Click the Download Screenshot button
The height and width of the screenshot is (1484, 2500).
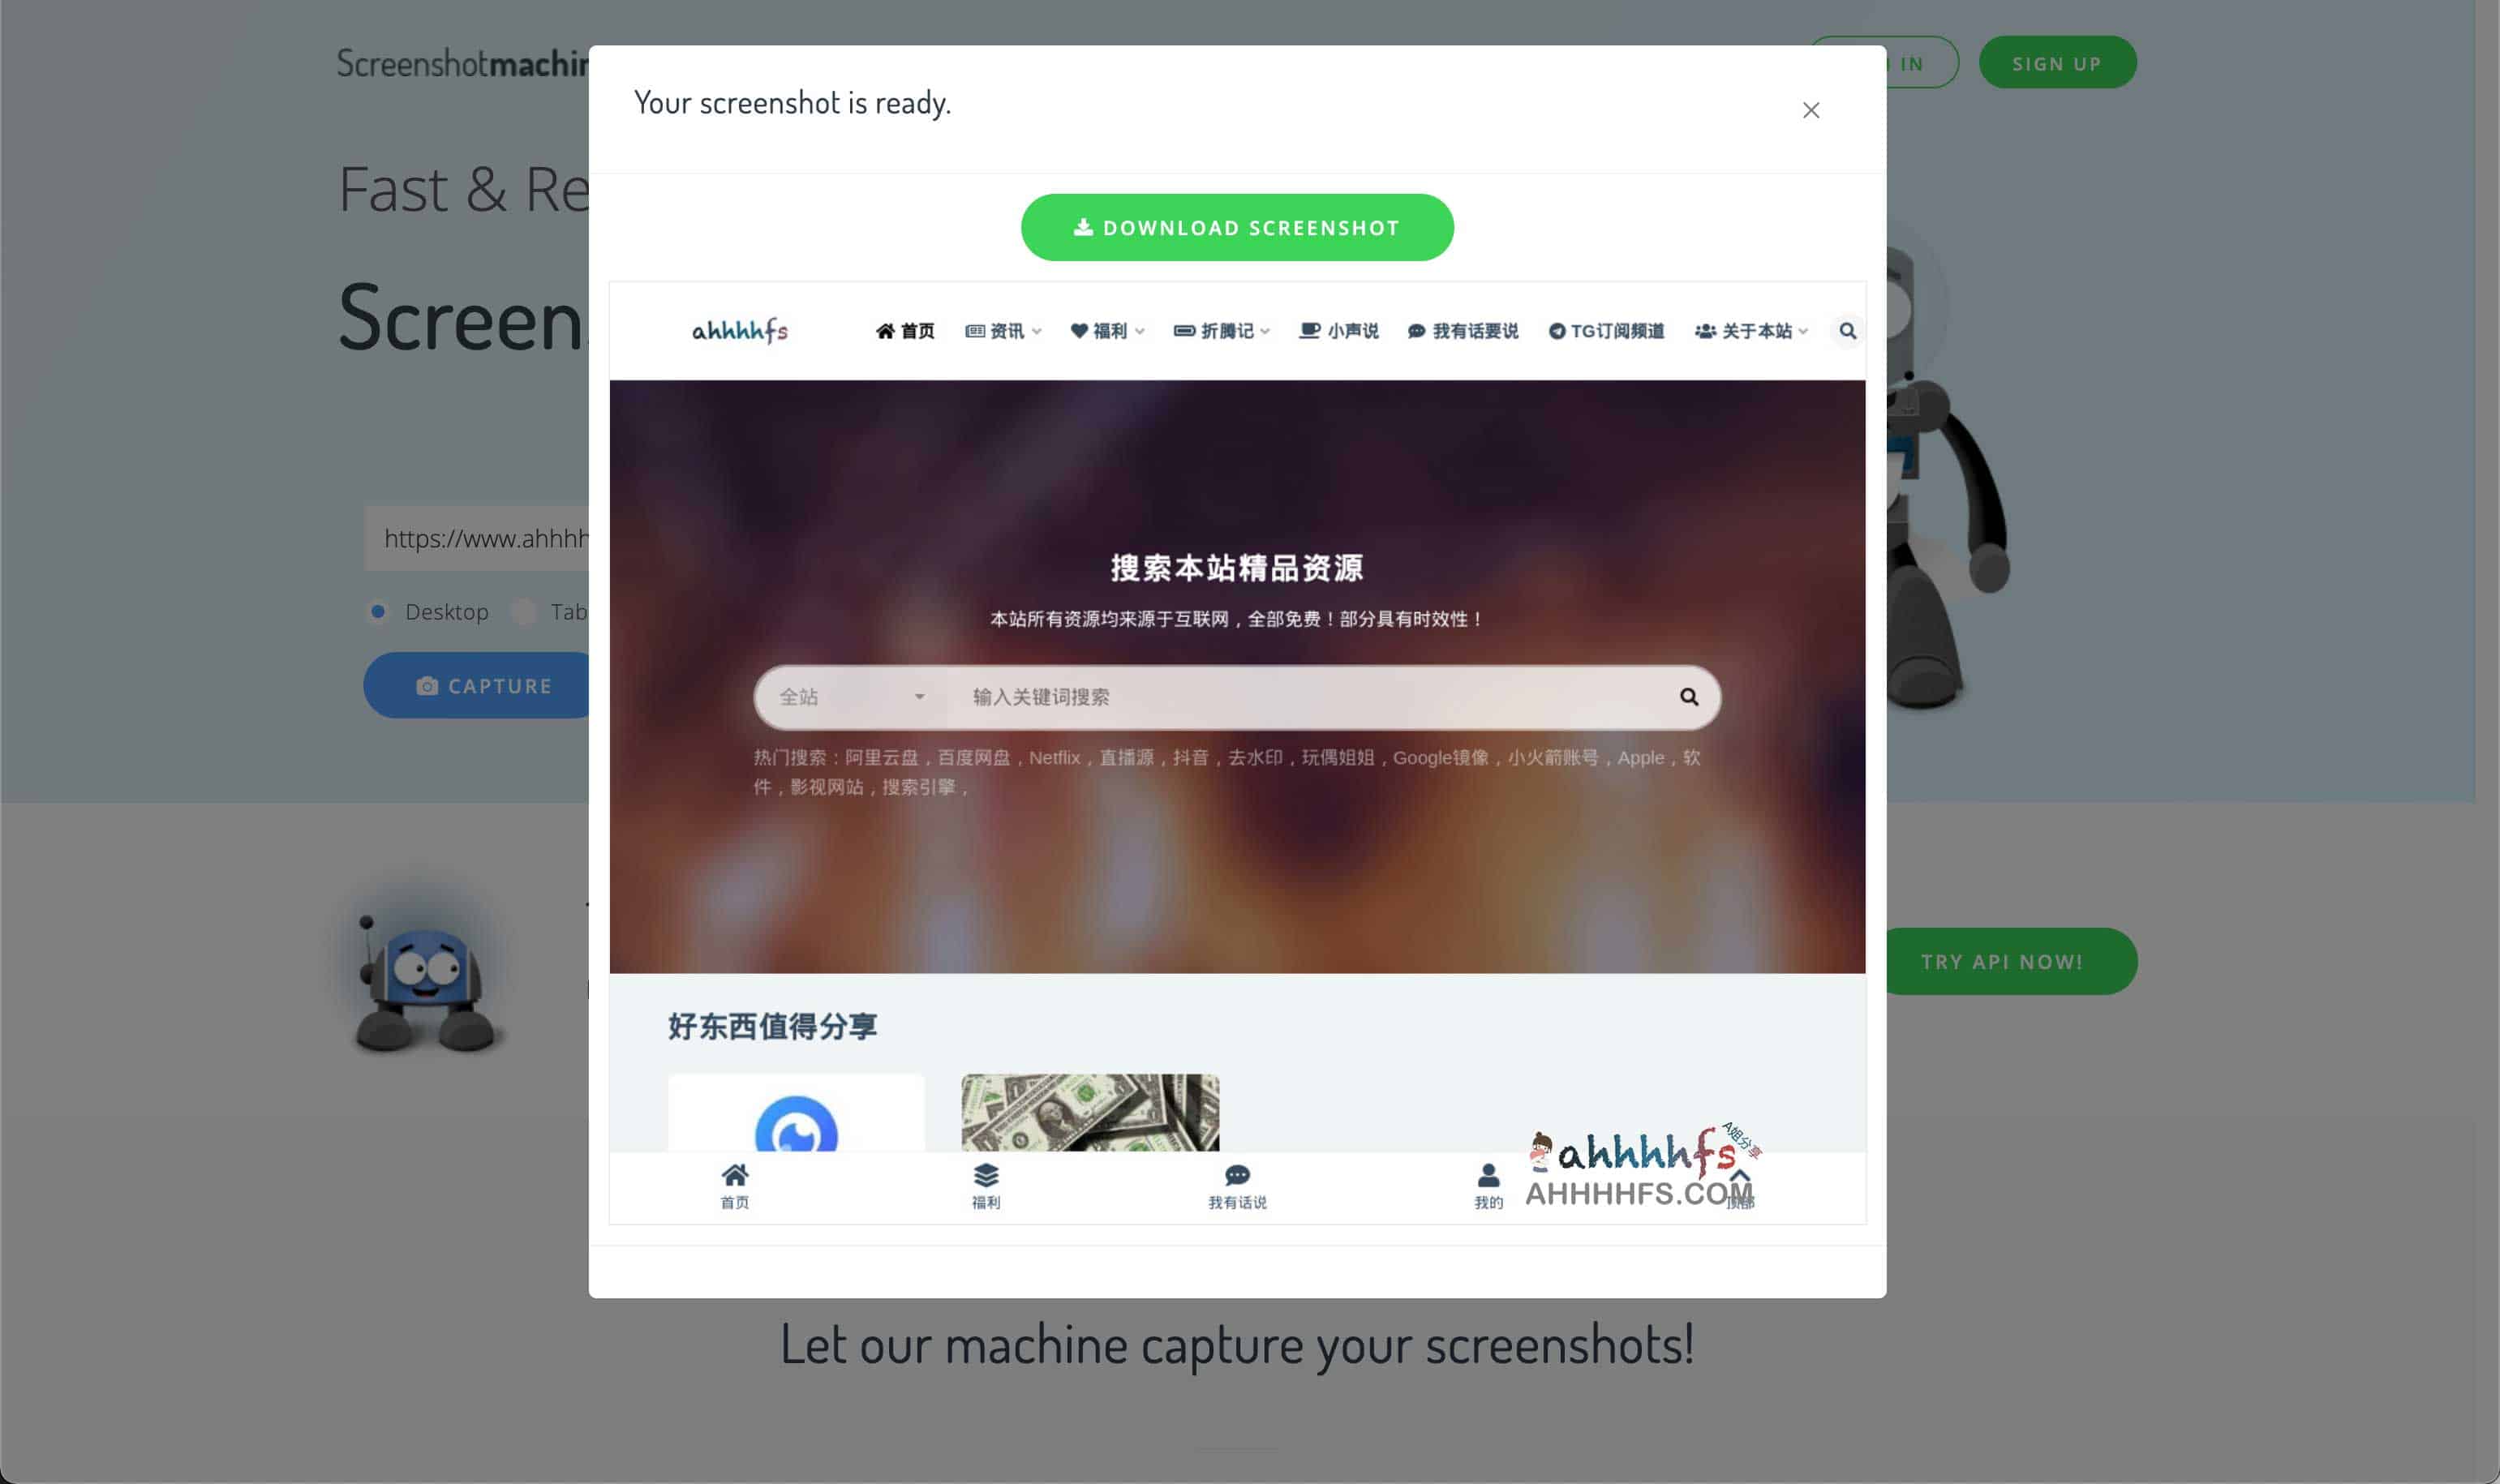click(x=1237, y=226)
